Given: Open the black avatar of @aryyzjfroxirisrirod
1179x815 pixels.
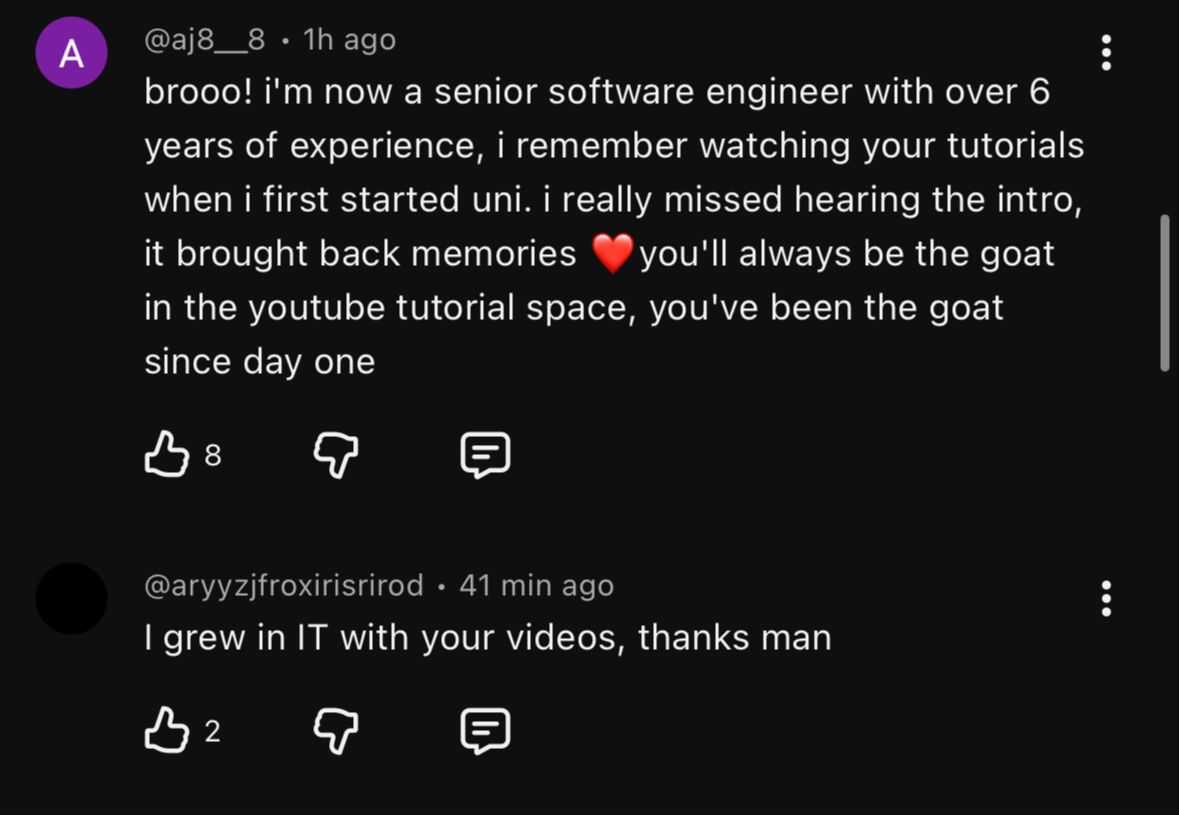Looking at the screenshot, I should (71, 598).
